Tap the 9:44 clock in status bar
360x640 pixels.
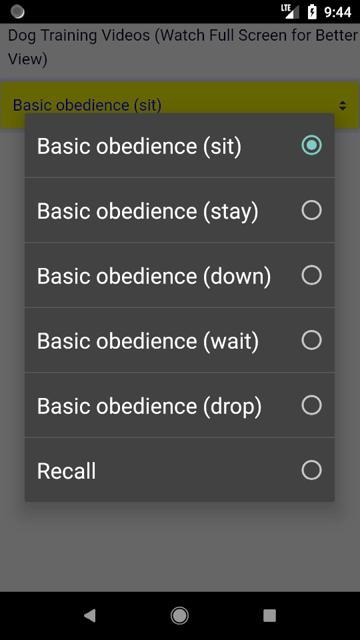[x=338, y=12]
